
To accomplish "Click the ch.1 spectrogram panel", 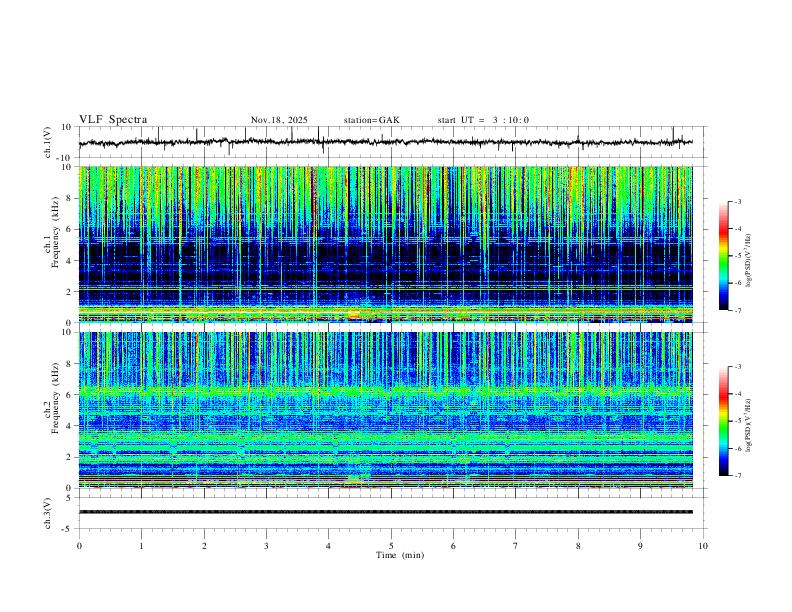I will [385, 244].
